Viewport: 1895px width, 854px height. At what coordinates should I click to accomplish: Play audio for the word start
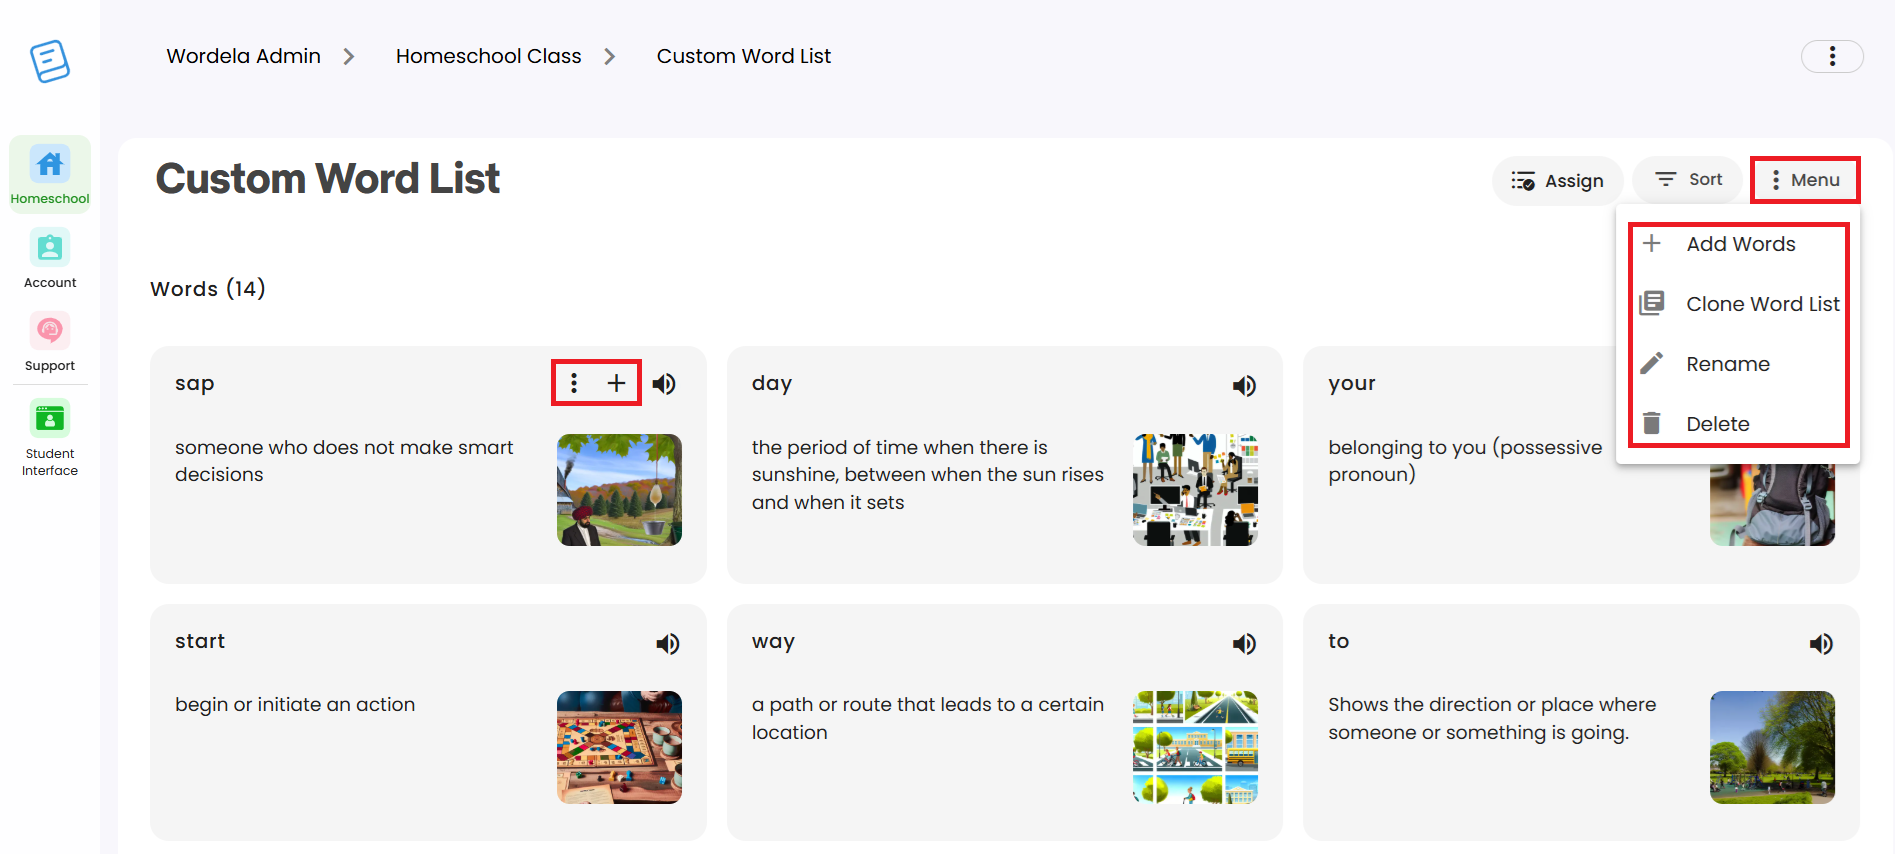tap(668, 644)
